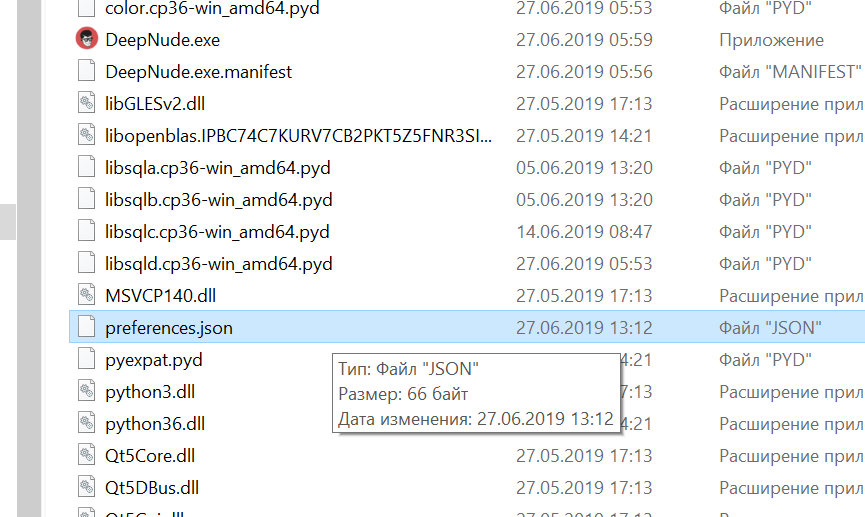
Task: Click the libsqla.cp36-win_amd64.pyd file name
Action: pyautogui.click(x=218, y=168)
